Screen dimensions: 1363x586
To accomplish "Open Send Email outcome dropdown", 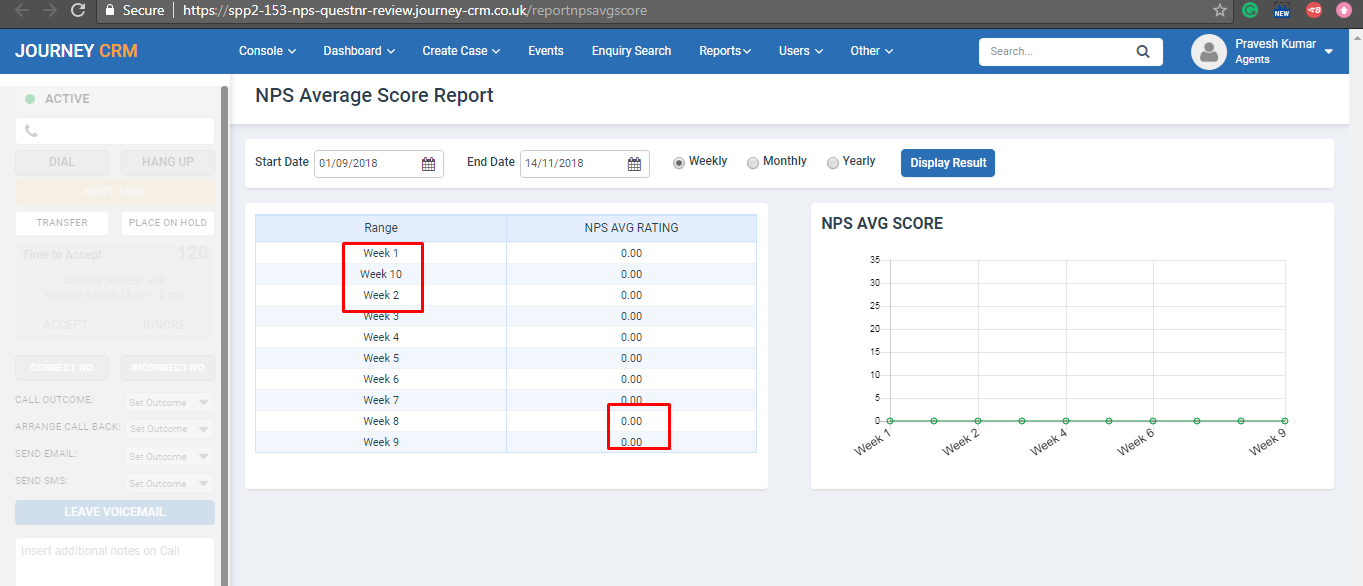I will click(169, 457).
